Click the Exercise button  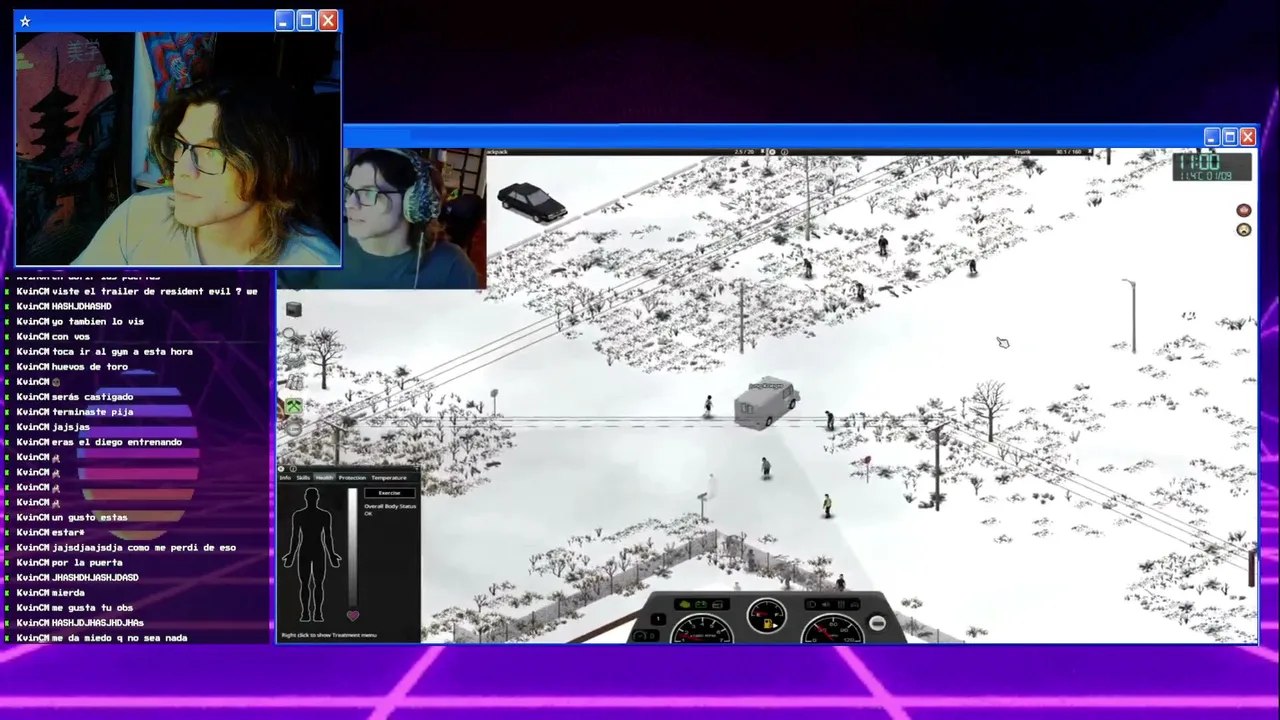[x=389, y=493]
